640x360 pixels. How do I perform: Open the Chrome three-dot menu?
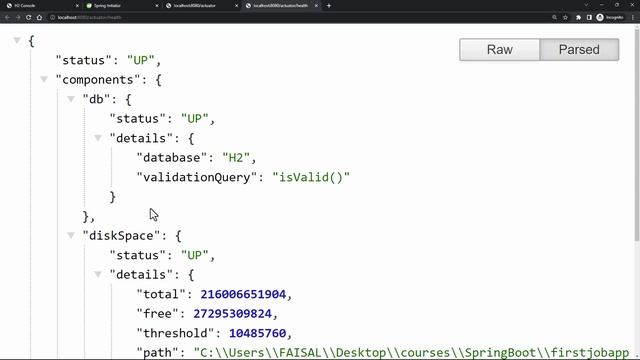coord(633,18)
